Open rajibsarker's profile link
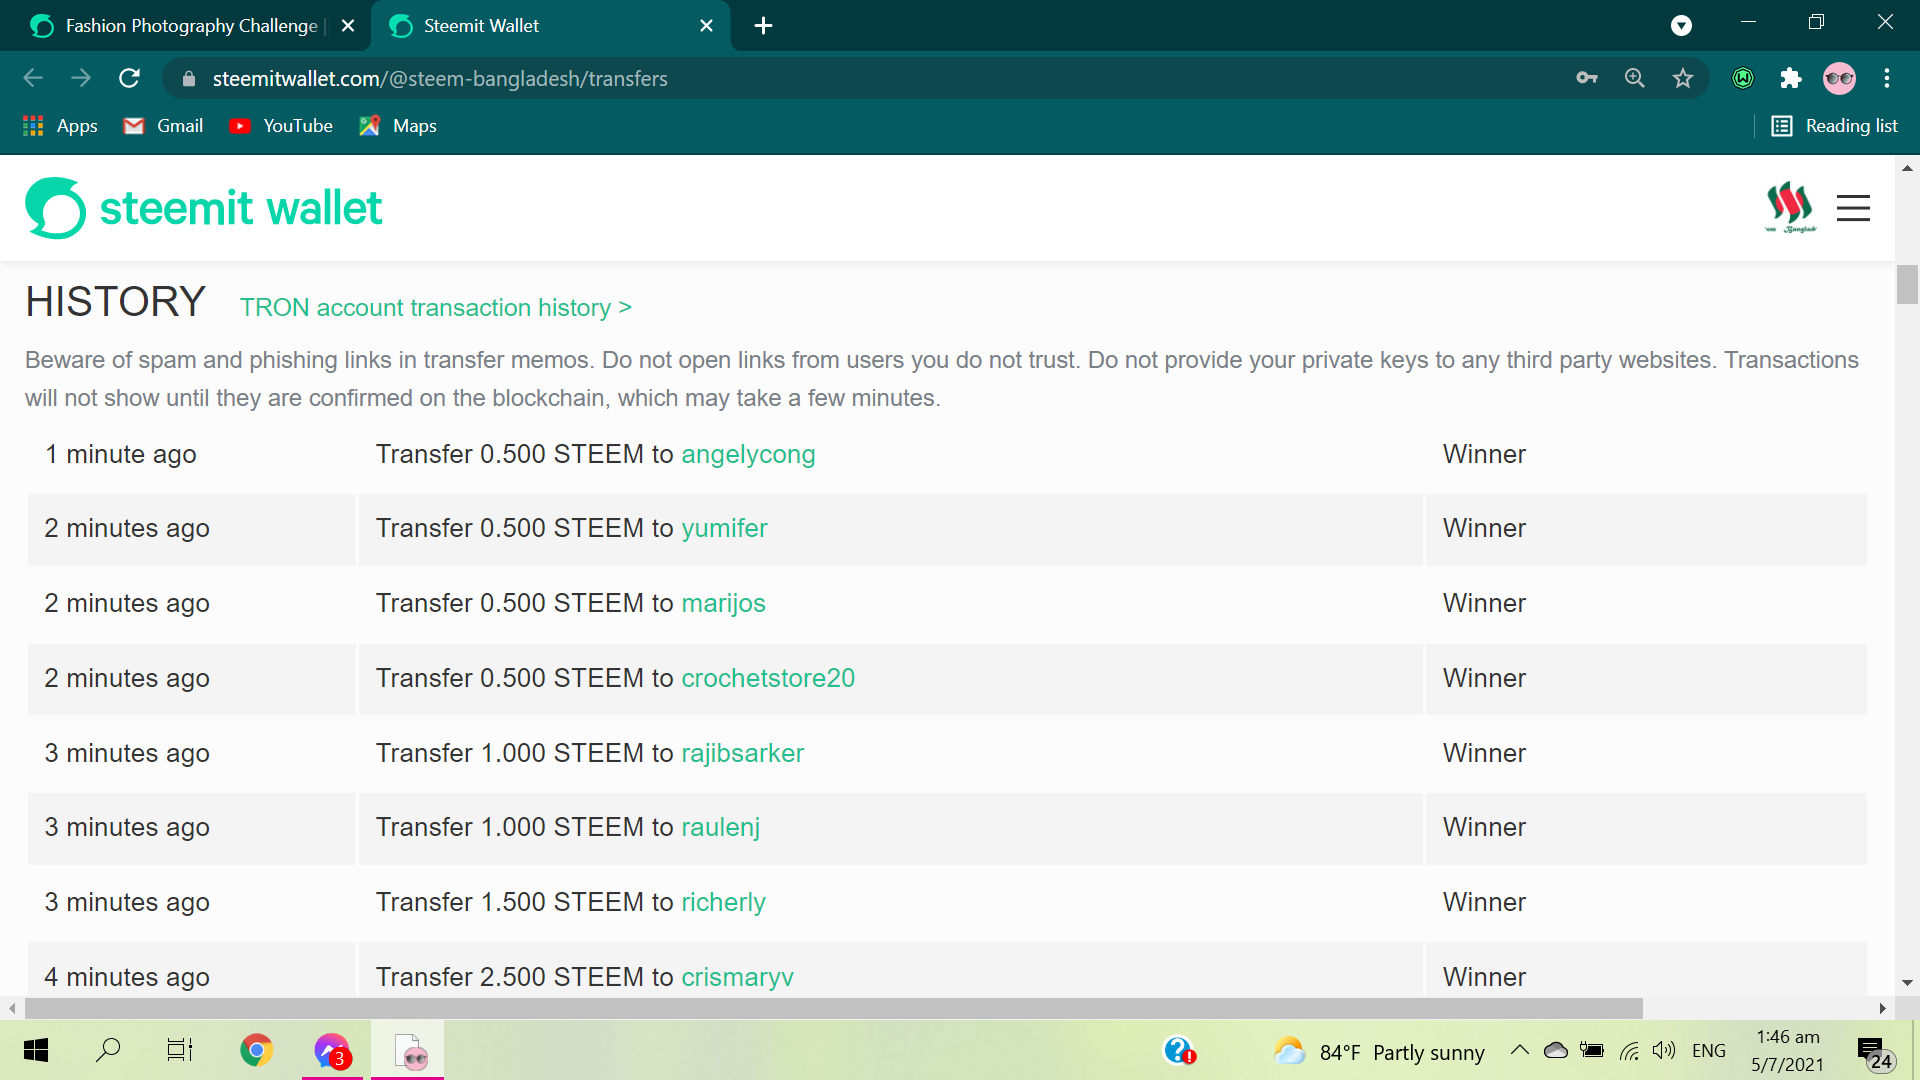Screen dimensions: 1920x1080 (742, 753)
